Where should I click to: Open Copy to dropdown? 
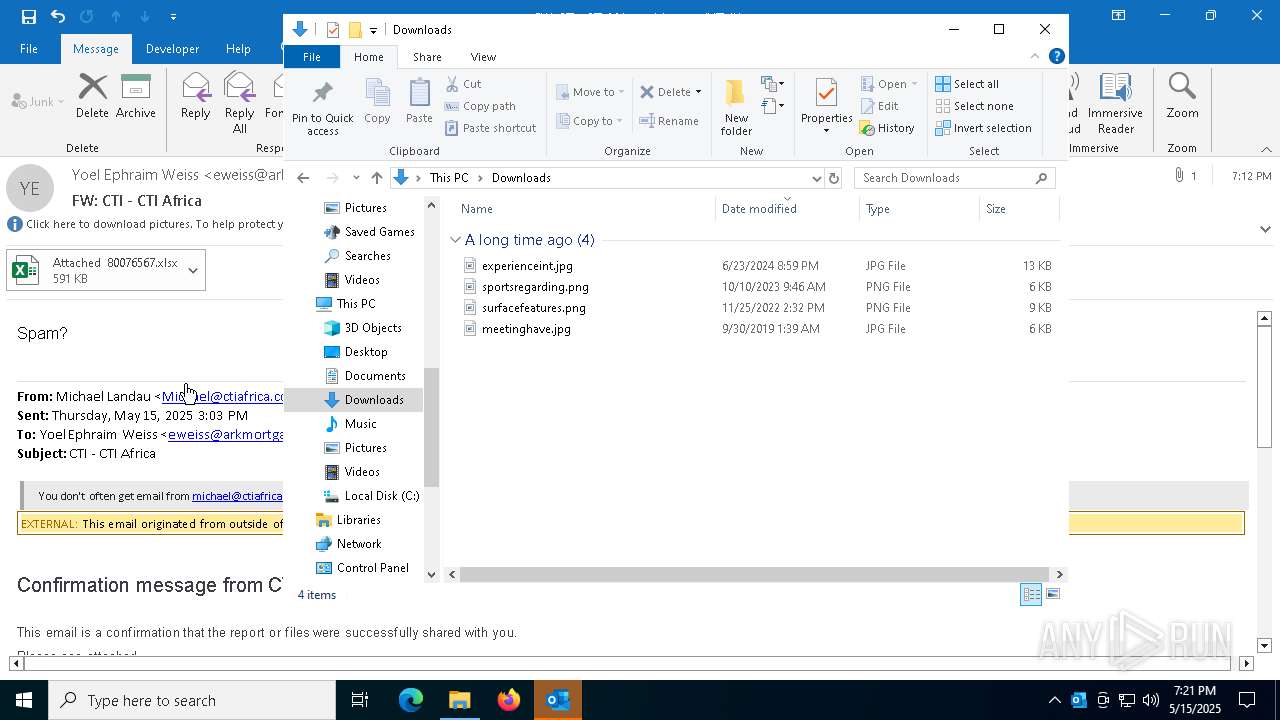click(589, 121)
